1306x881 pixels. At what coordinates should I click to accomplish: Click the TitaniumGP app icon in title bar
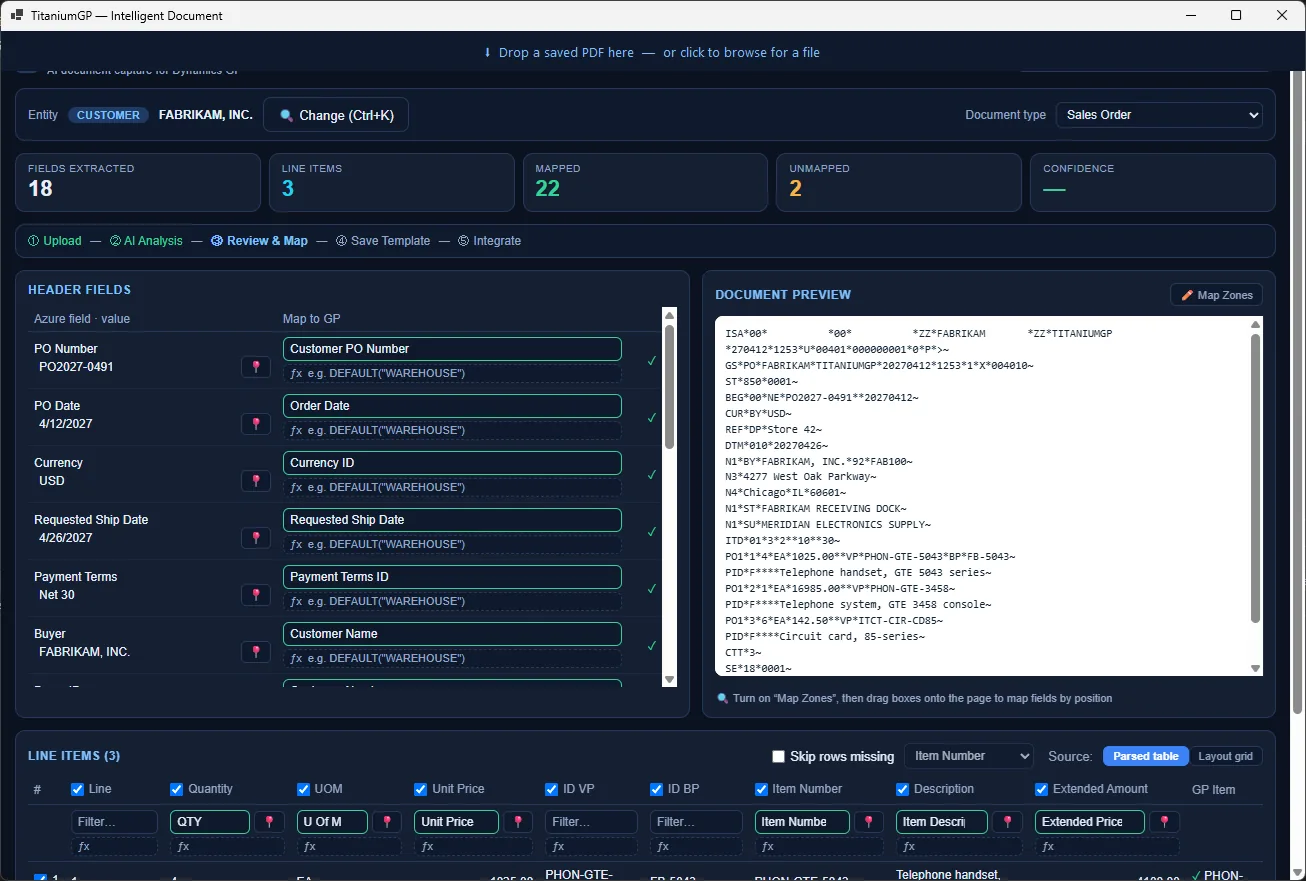(17, 16)
